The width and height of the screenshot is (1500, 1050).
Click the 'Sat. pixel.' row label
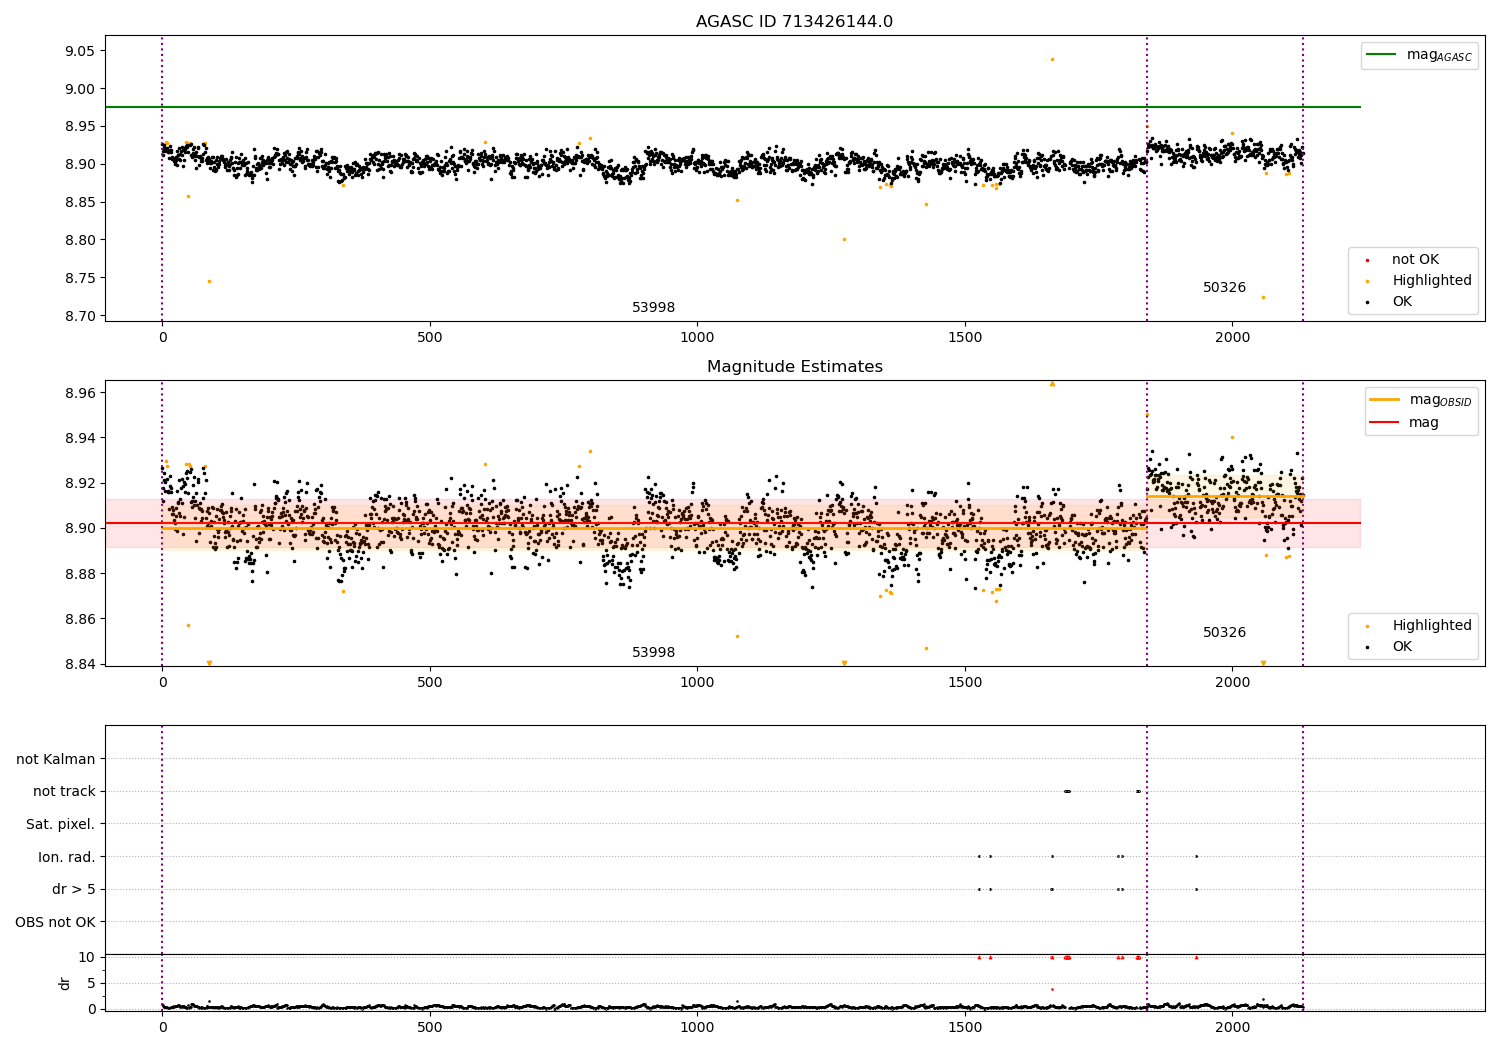click(61, 824)
